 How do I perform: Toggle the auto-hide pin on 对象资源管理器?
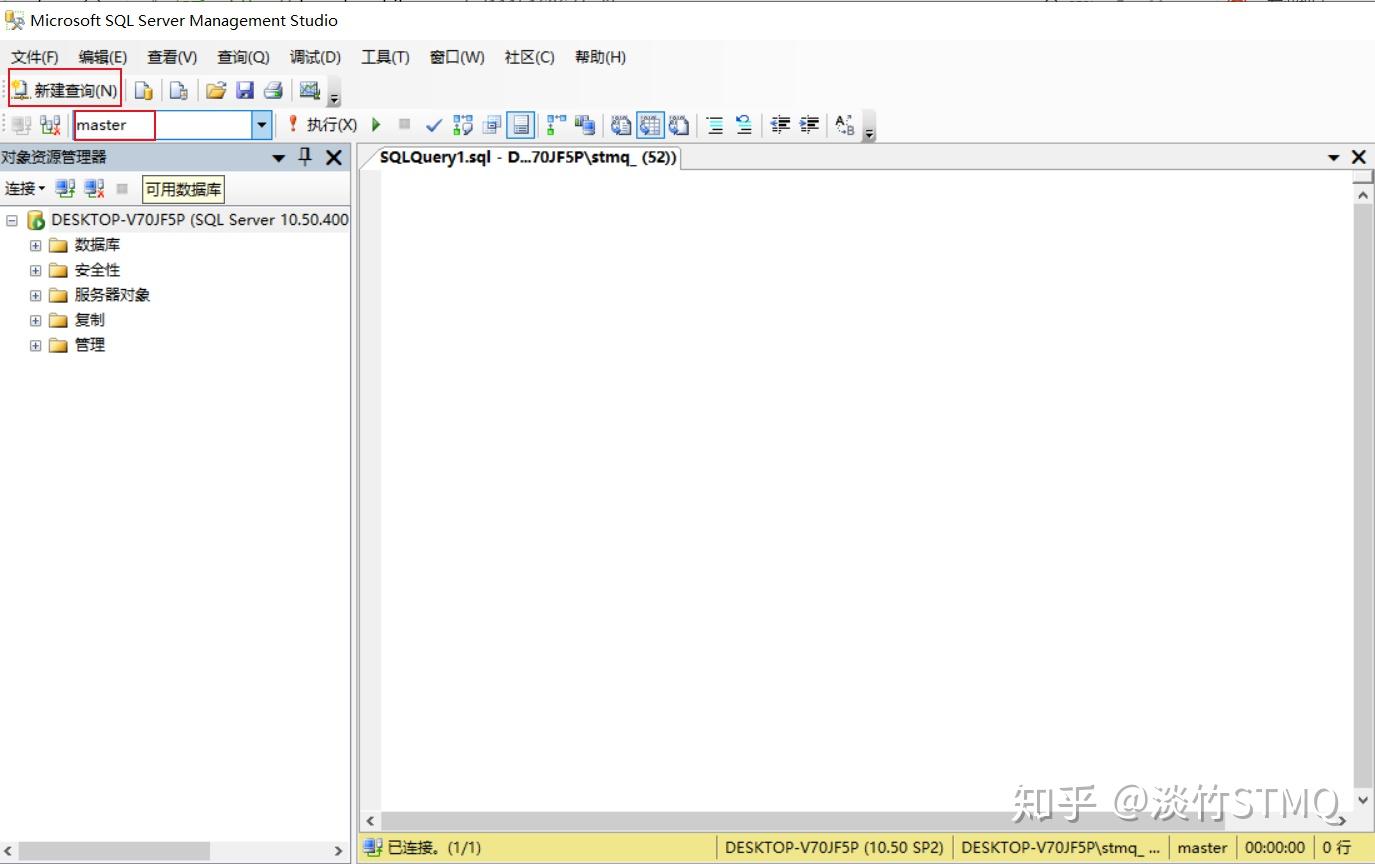(305, 157)
